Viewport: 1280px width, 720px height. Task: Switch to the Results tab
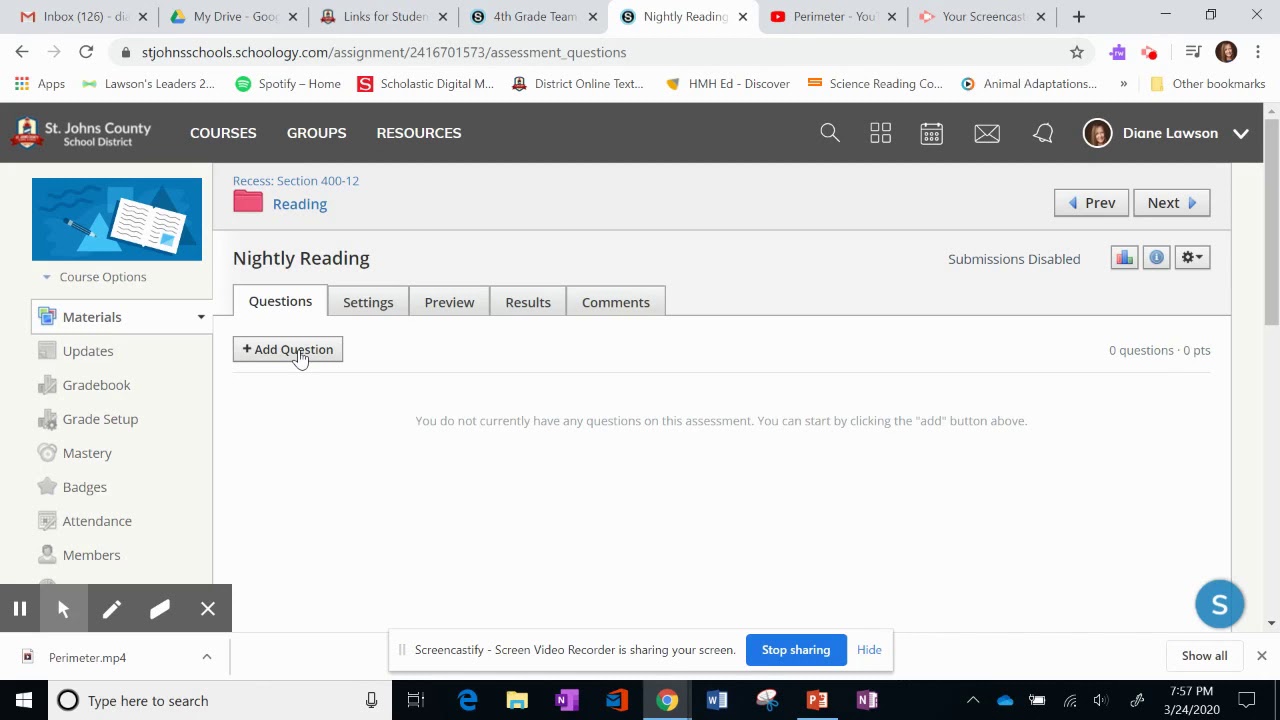pyautogui.click(x=528, y=302)
